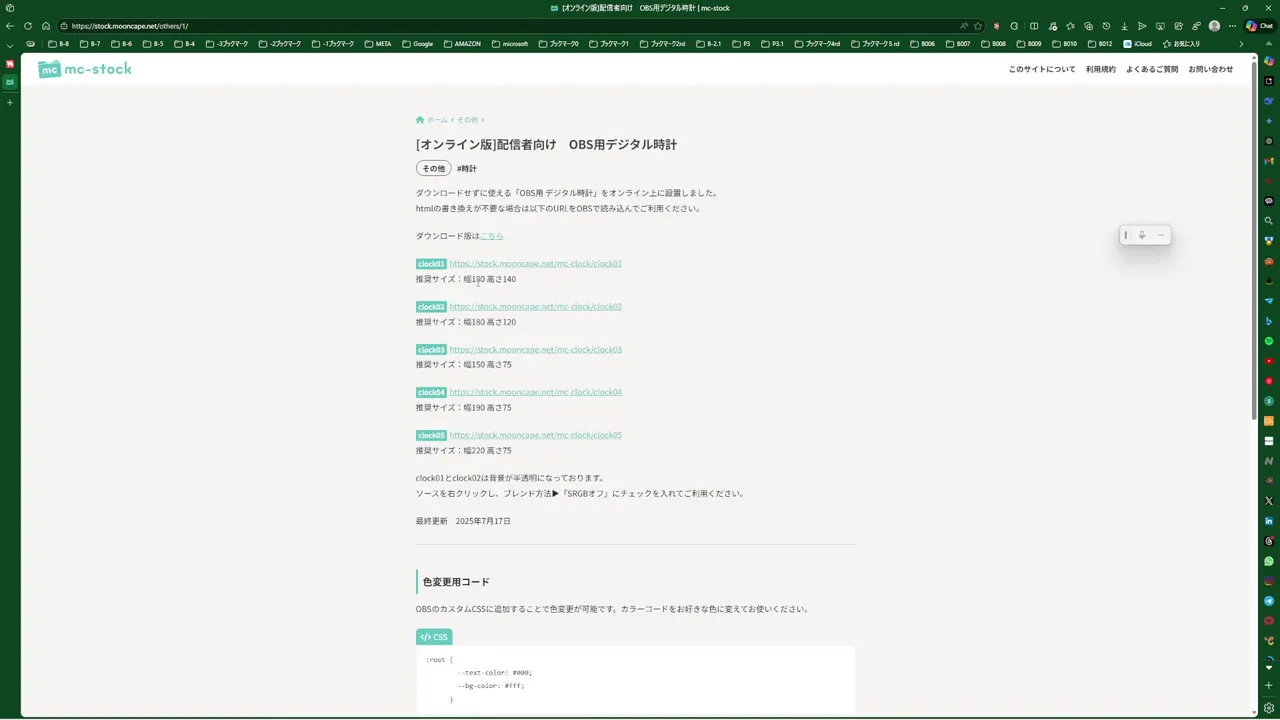
Task: Open the お気に入り favorites folder
Action: 1181,44
